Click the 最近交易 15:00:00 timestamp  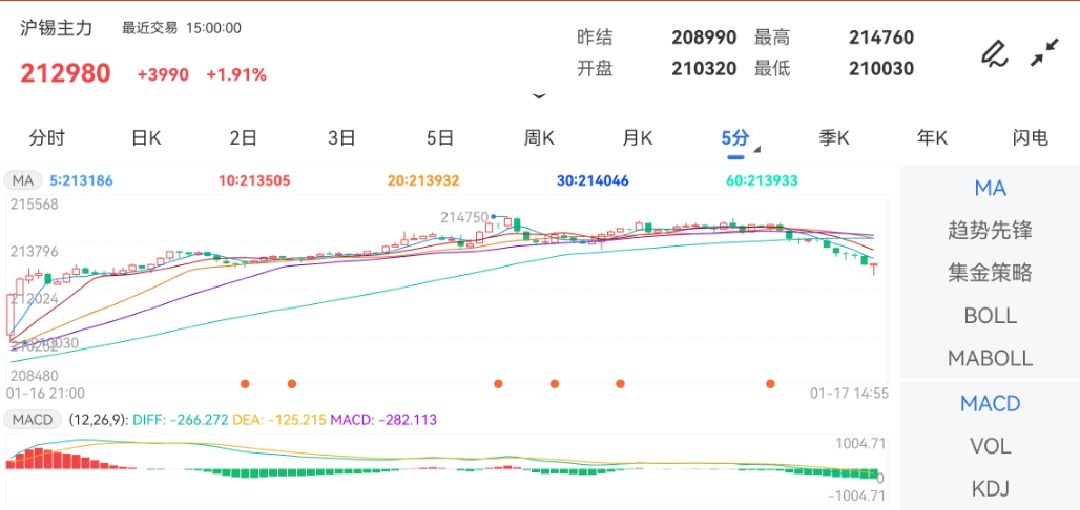point(182,28)
